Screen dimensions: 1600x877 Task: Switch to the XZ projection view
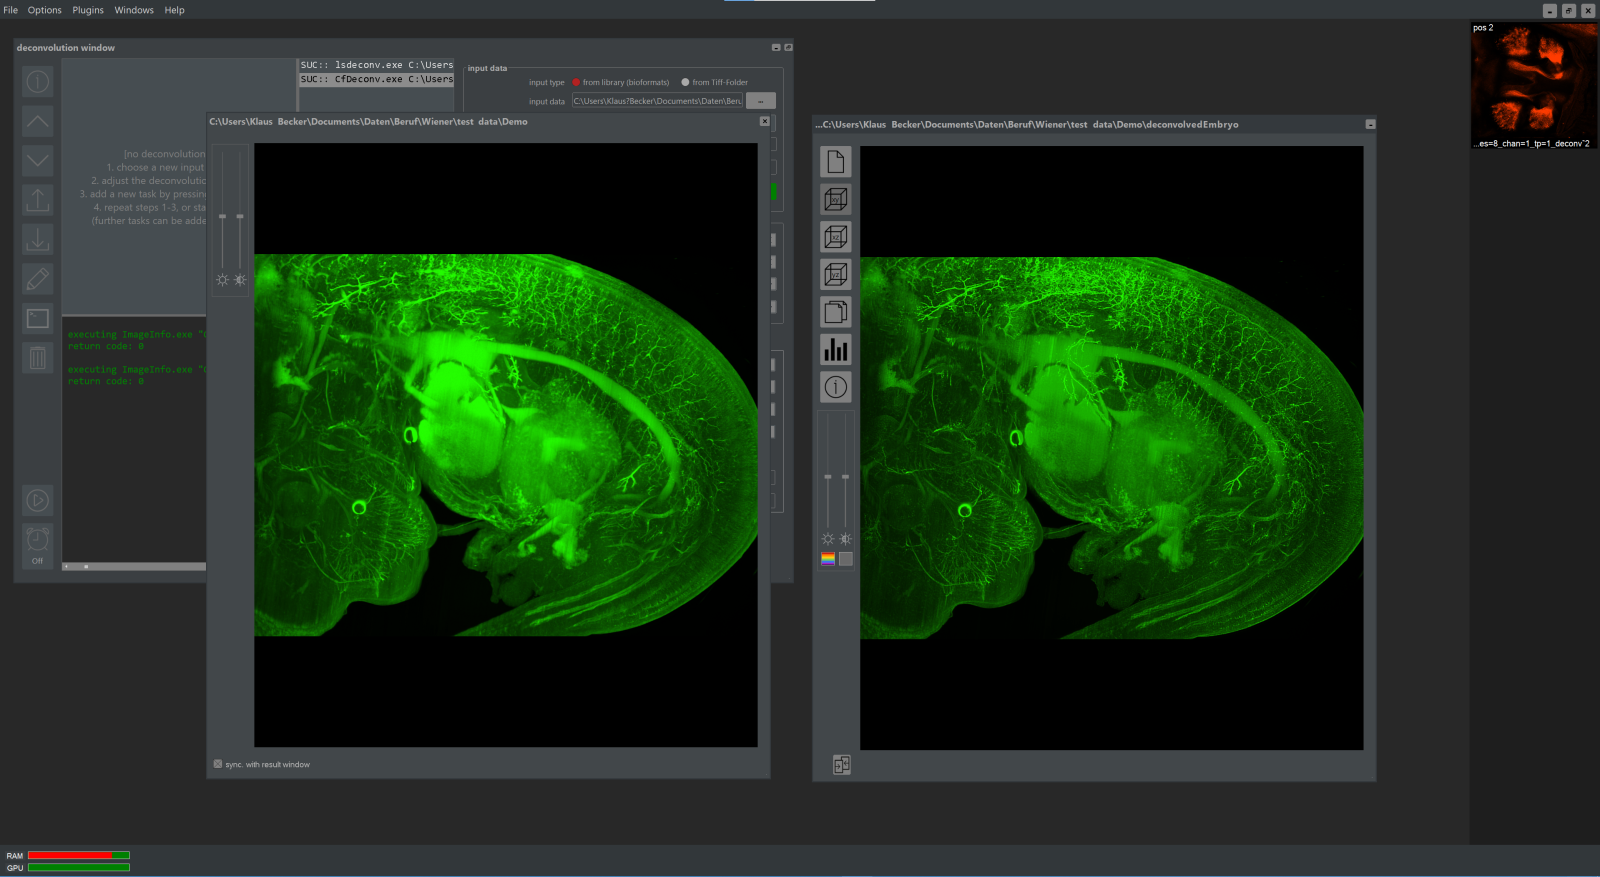coord(835,237)
